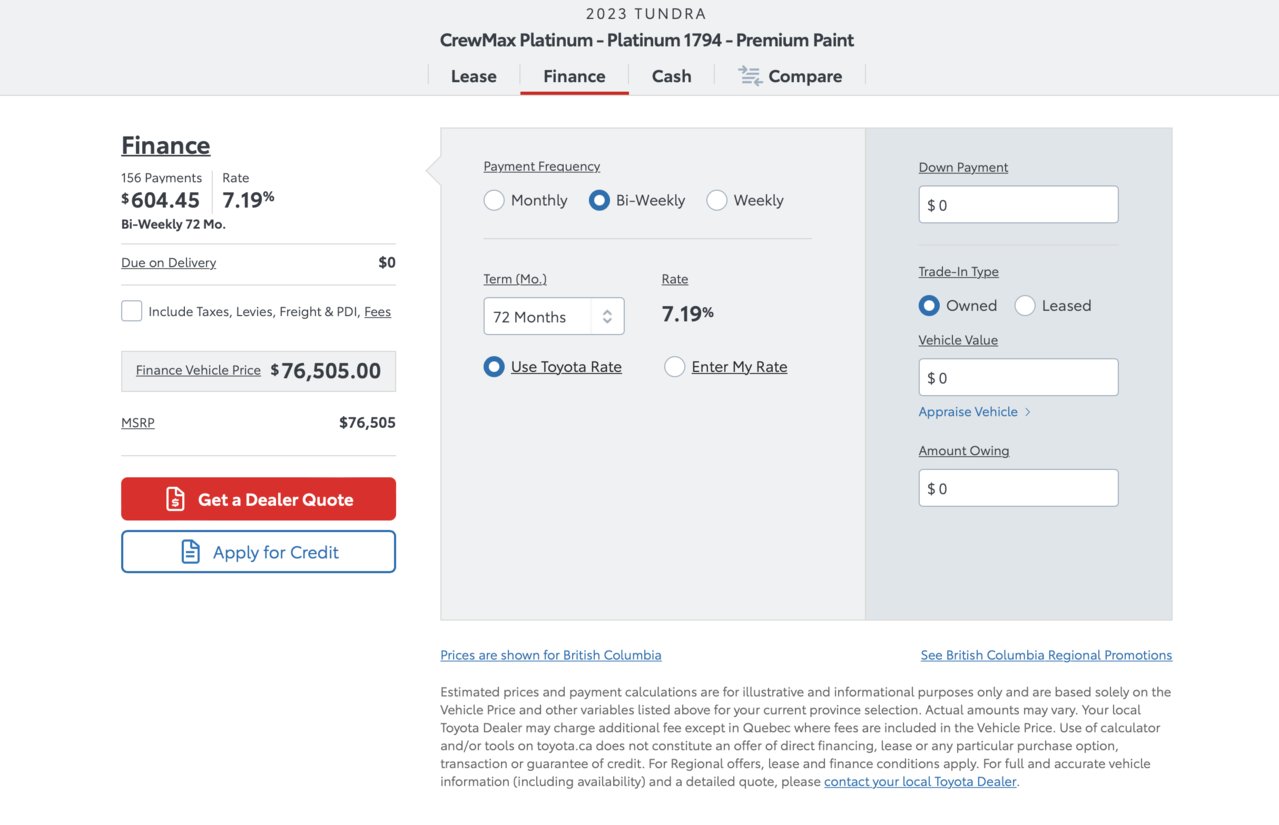Follow the contact your local Toyota Dealer link
This screenshot has width=1279, height=825.
click(920, 782)
